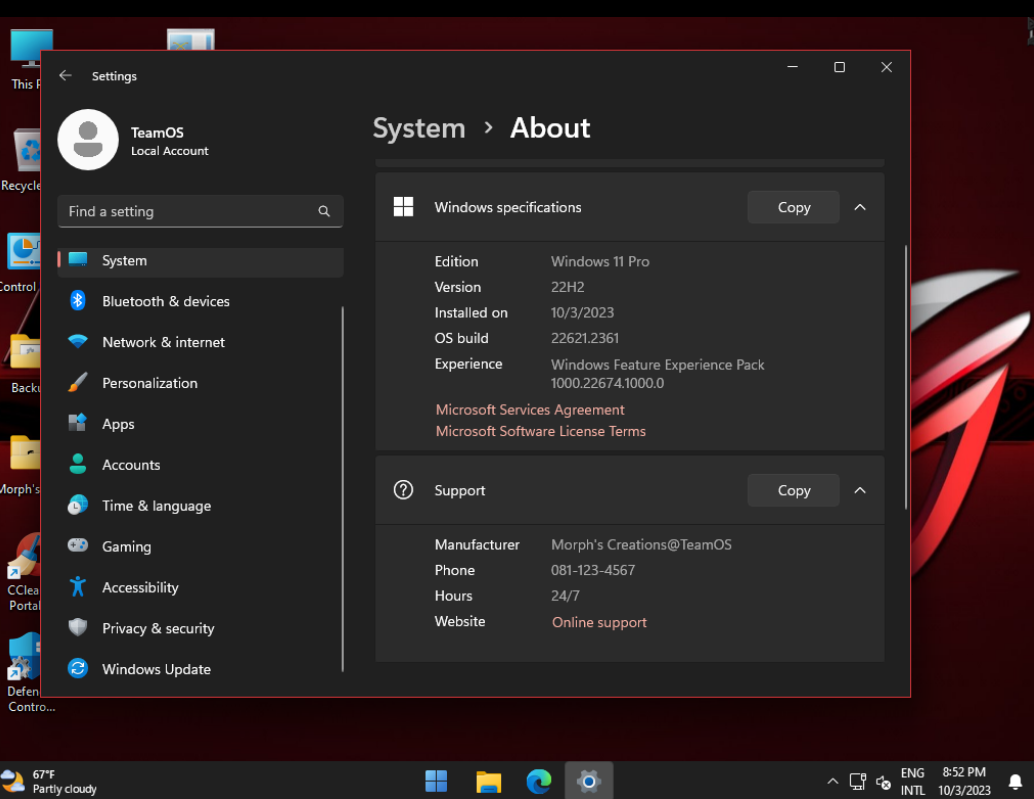Collapse the Windows specifications section
This screenshot has width=1034, height=799.
tap(860, 207)
